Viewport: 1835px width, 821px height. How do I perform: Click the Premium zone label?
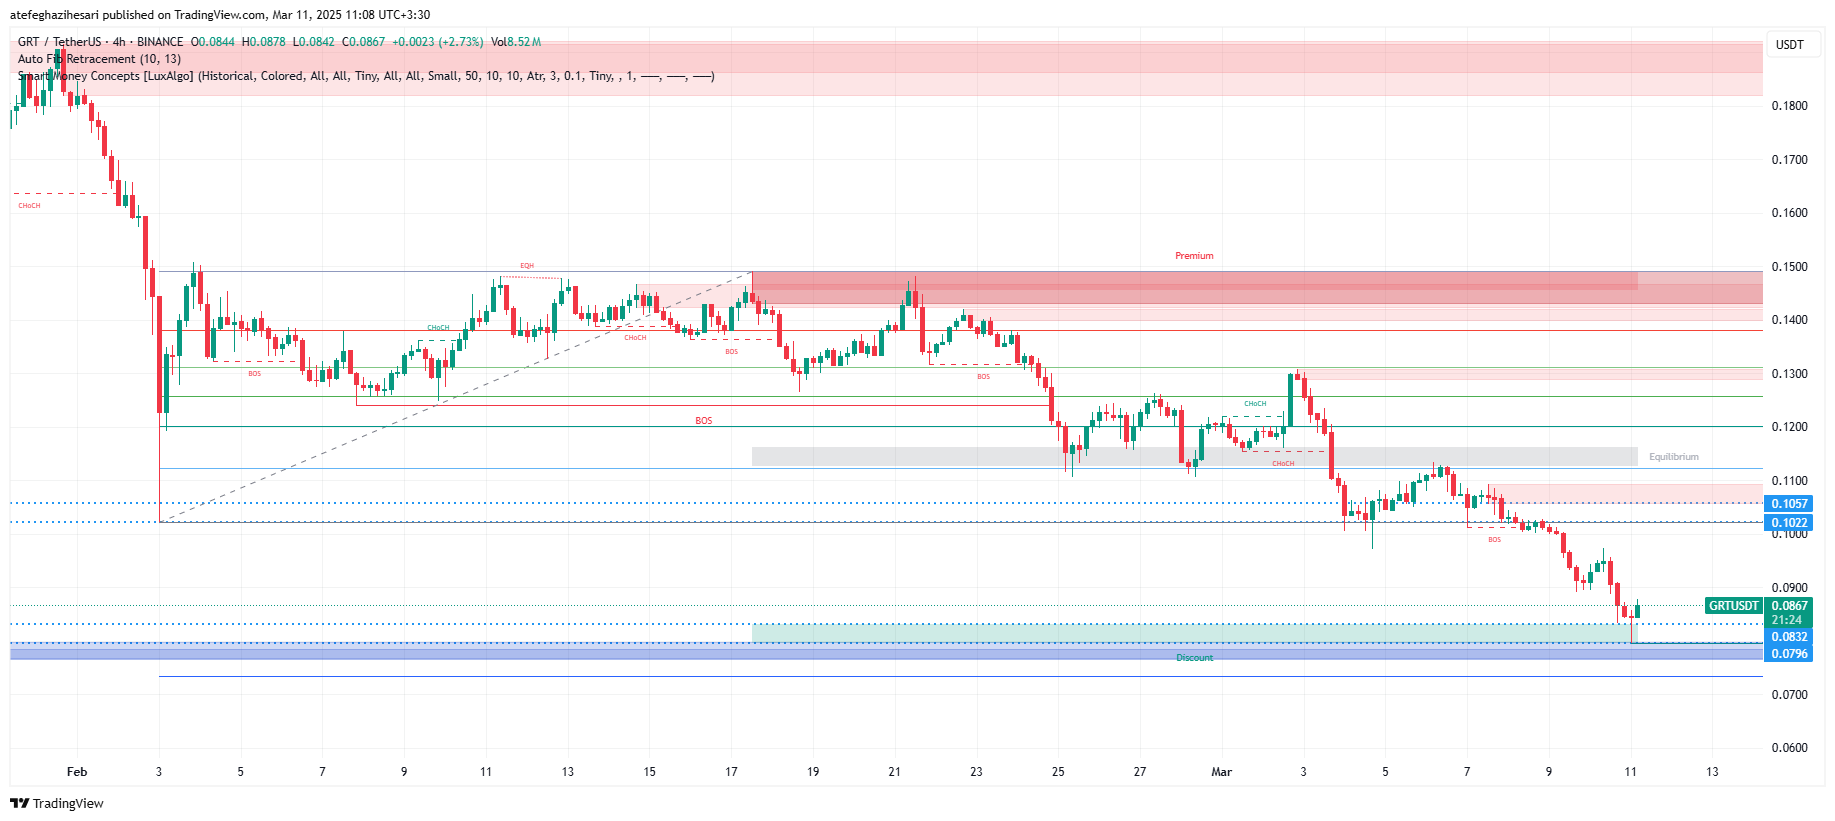[1194, 256]
